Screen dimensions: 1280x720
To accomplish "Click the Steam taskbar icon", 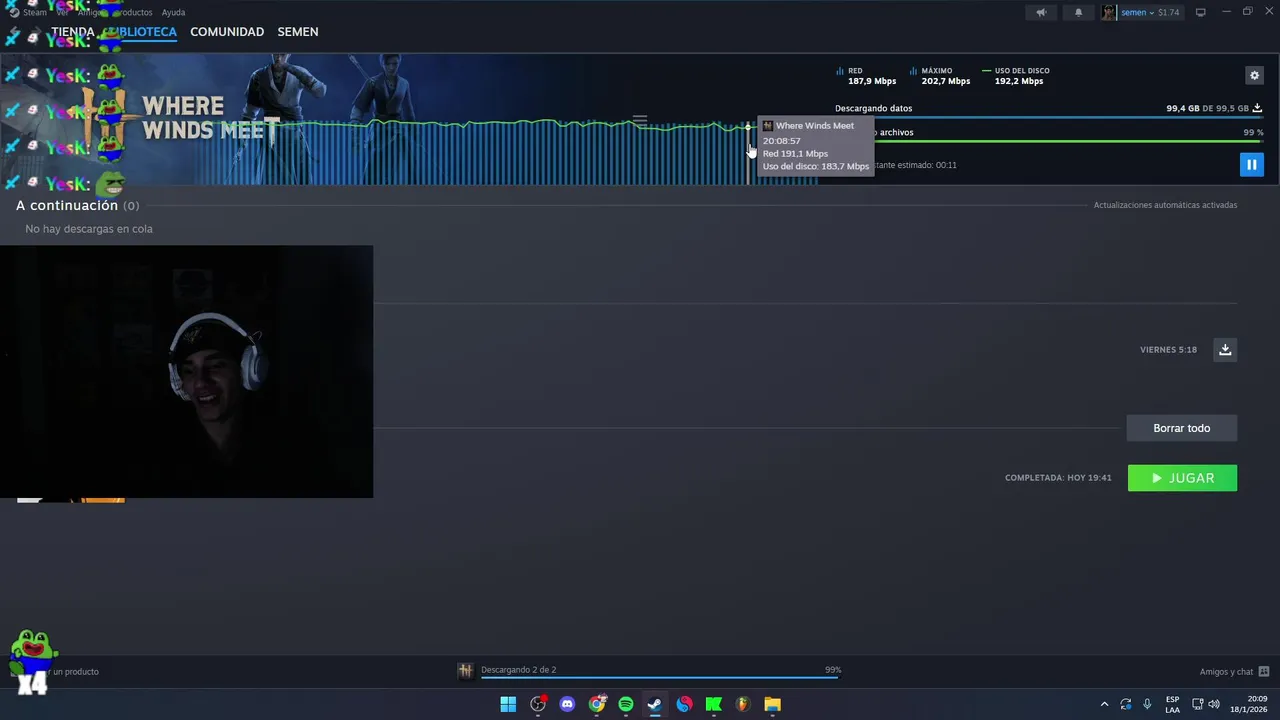I will pos(655,704).
